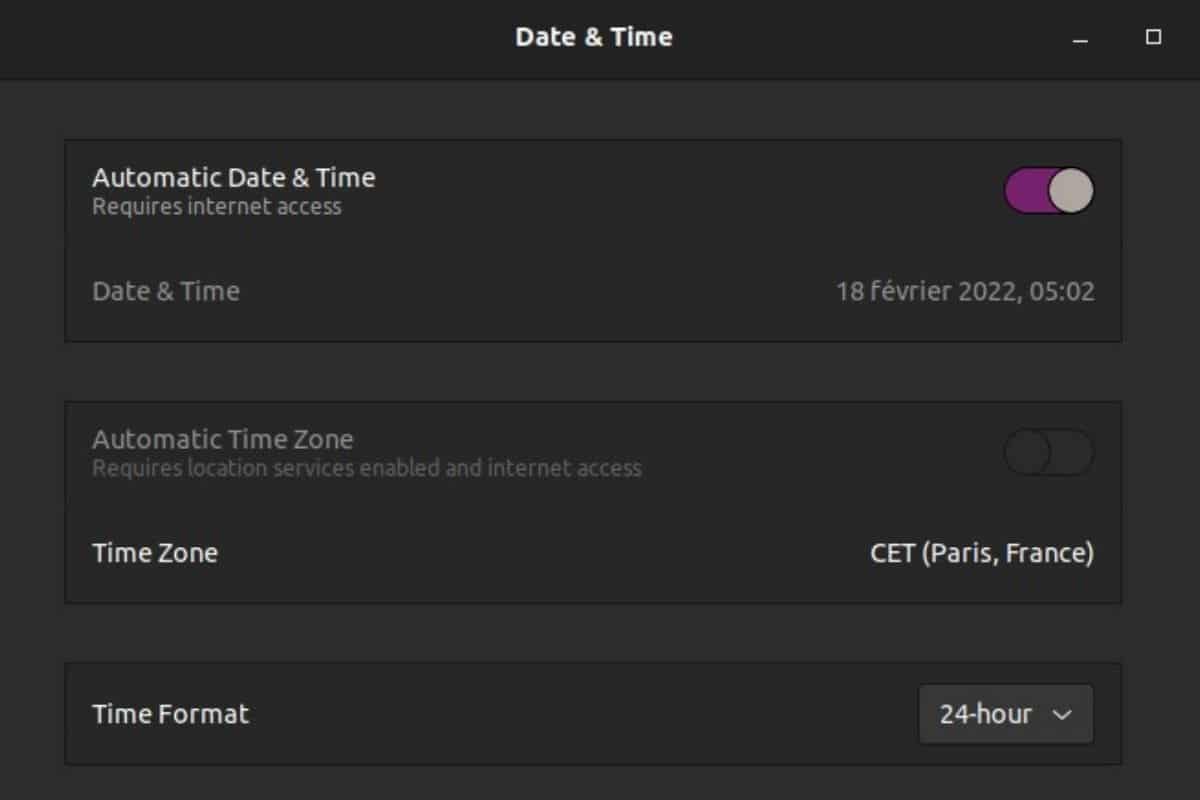This screenshot has width=1200, height=800.
Task: Maximize the Date & Time window
Action: (1153, 37)
